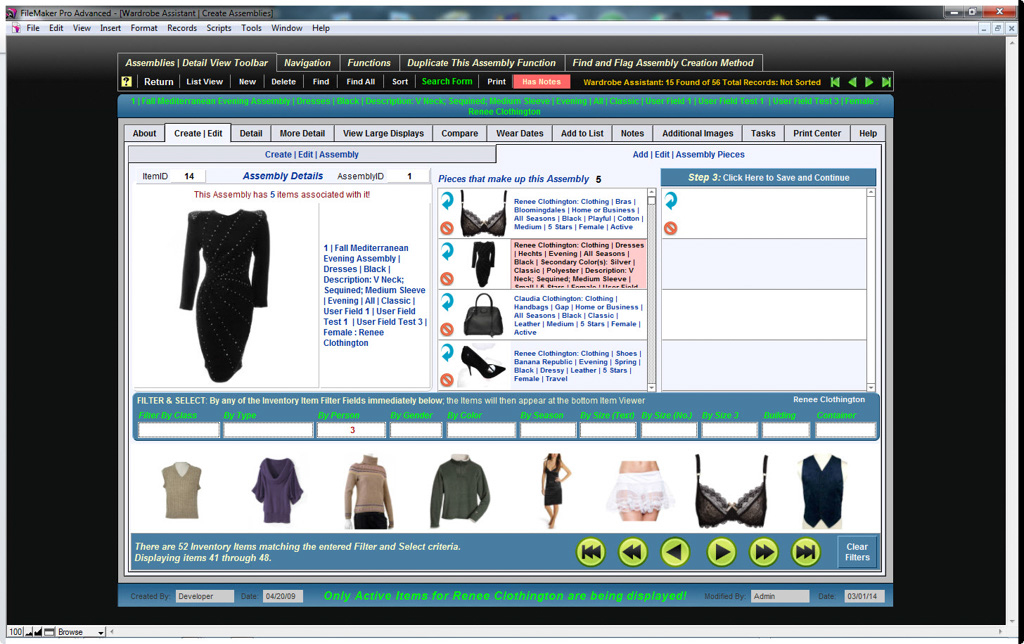The image size is (1024, 644).
Task: Open the Records menu
Action: point(182,28)
